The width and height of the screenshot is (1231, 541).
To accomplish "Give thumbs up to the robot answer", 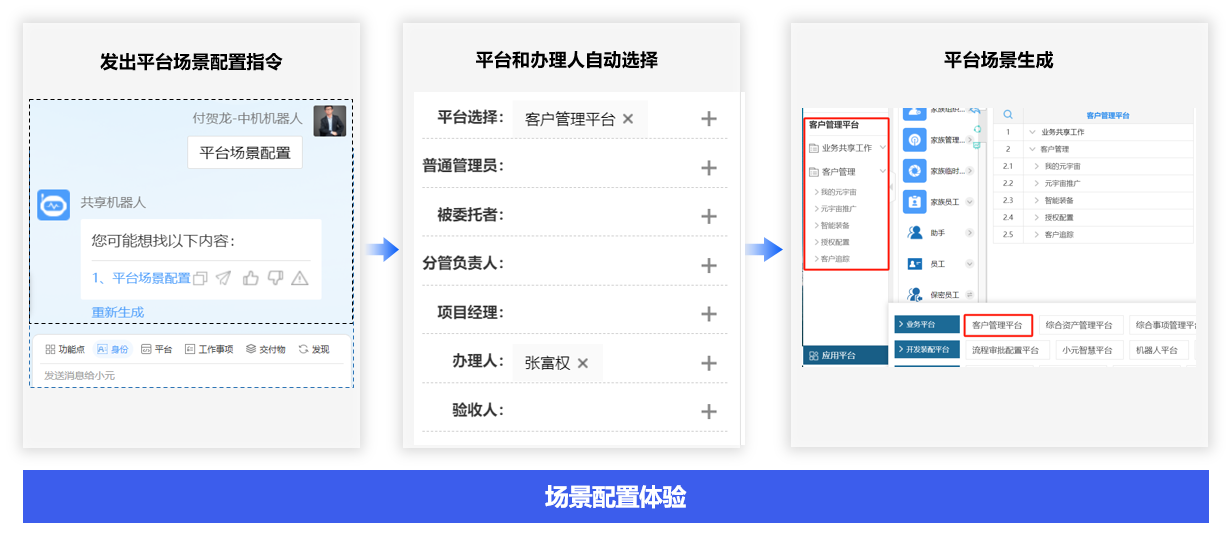I will (250, 278).
